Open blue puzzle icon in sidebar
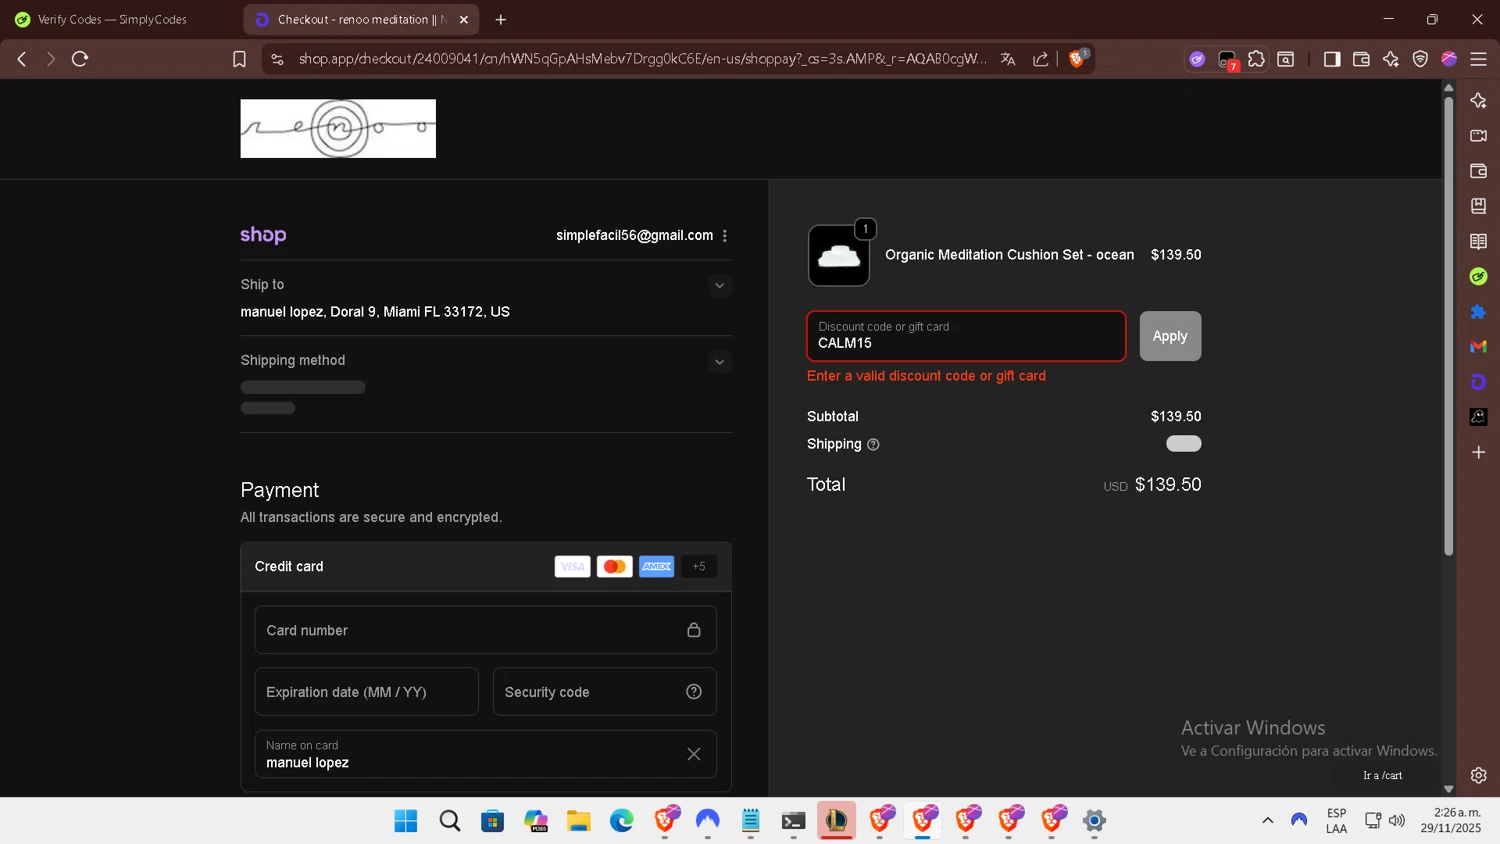This screenshot has width=1500, height=844. click(x=1478, y=312)
